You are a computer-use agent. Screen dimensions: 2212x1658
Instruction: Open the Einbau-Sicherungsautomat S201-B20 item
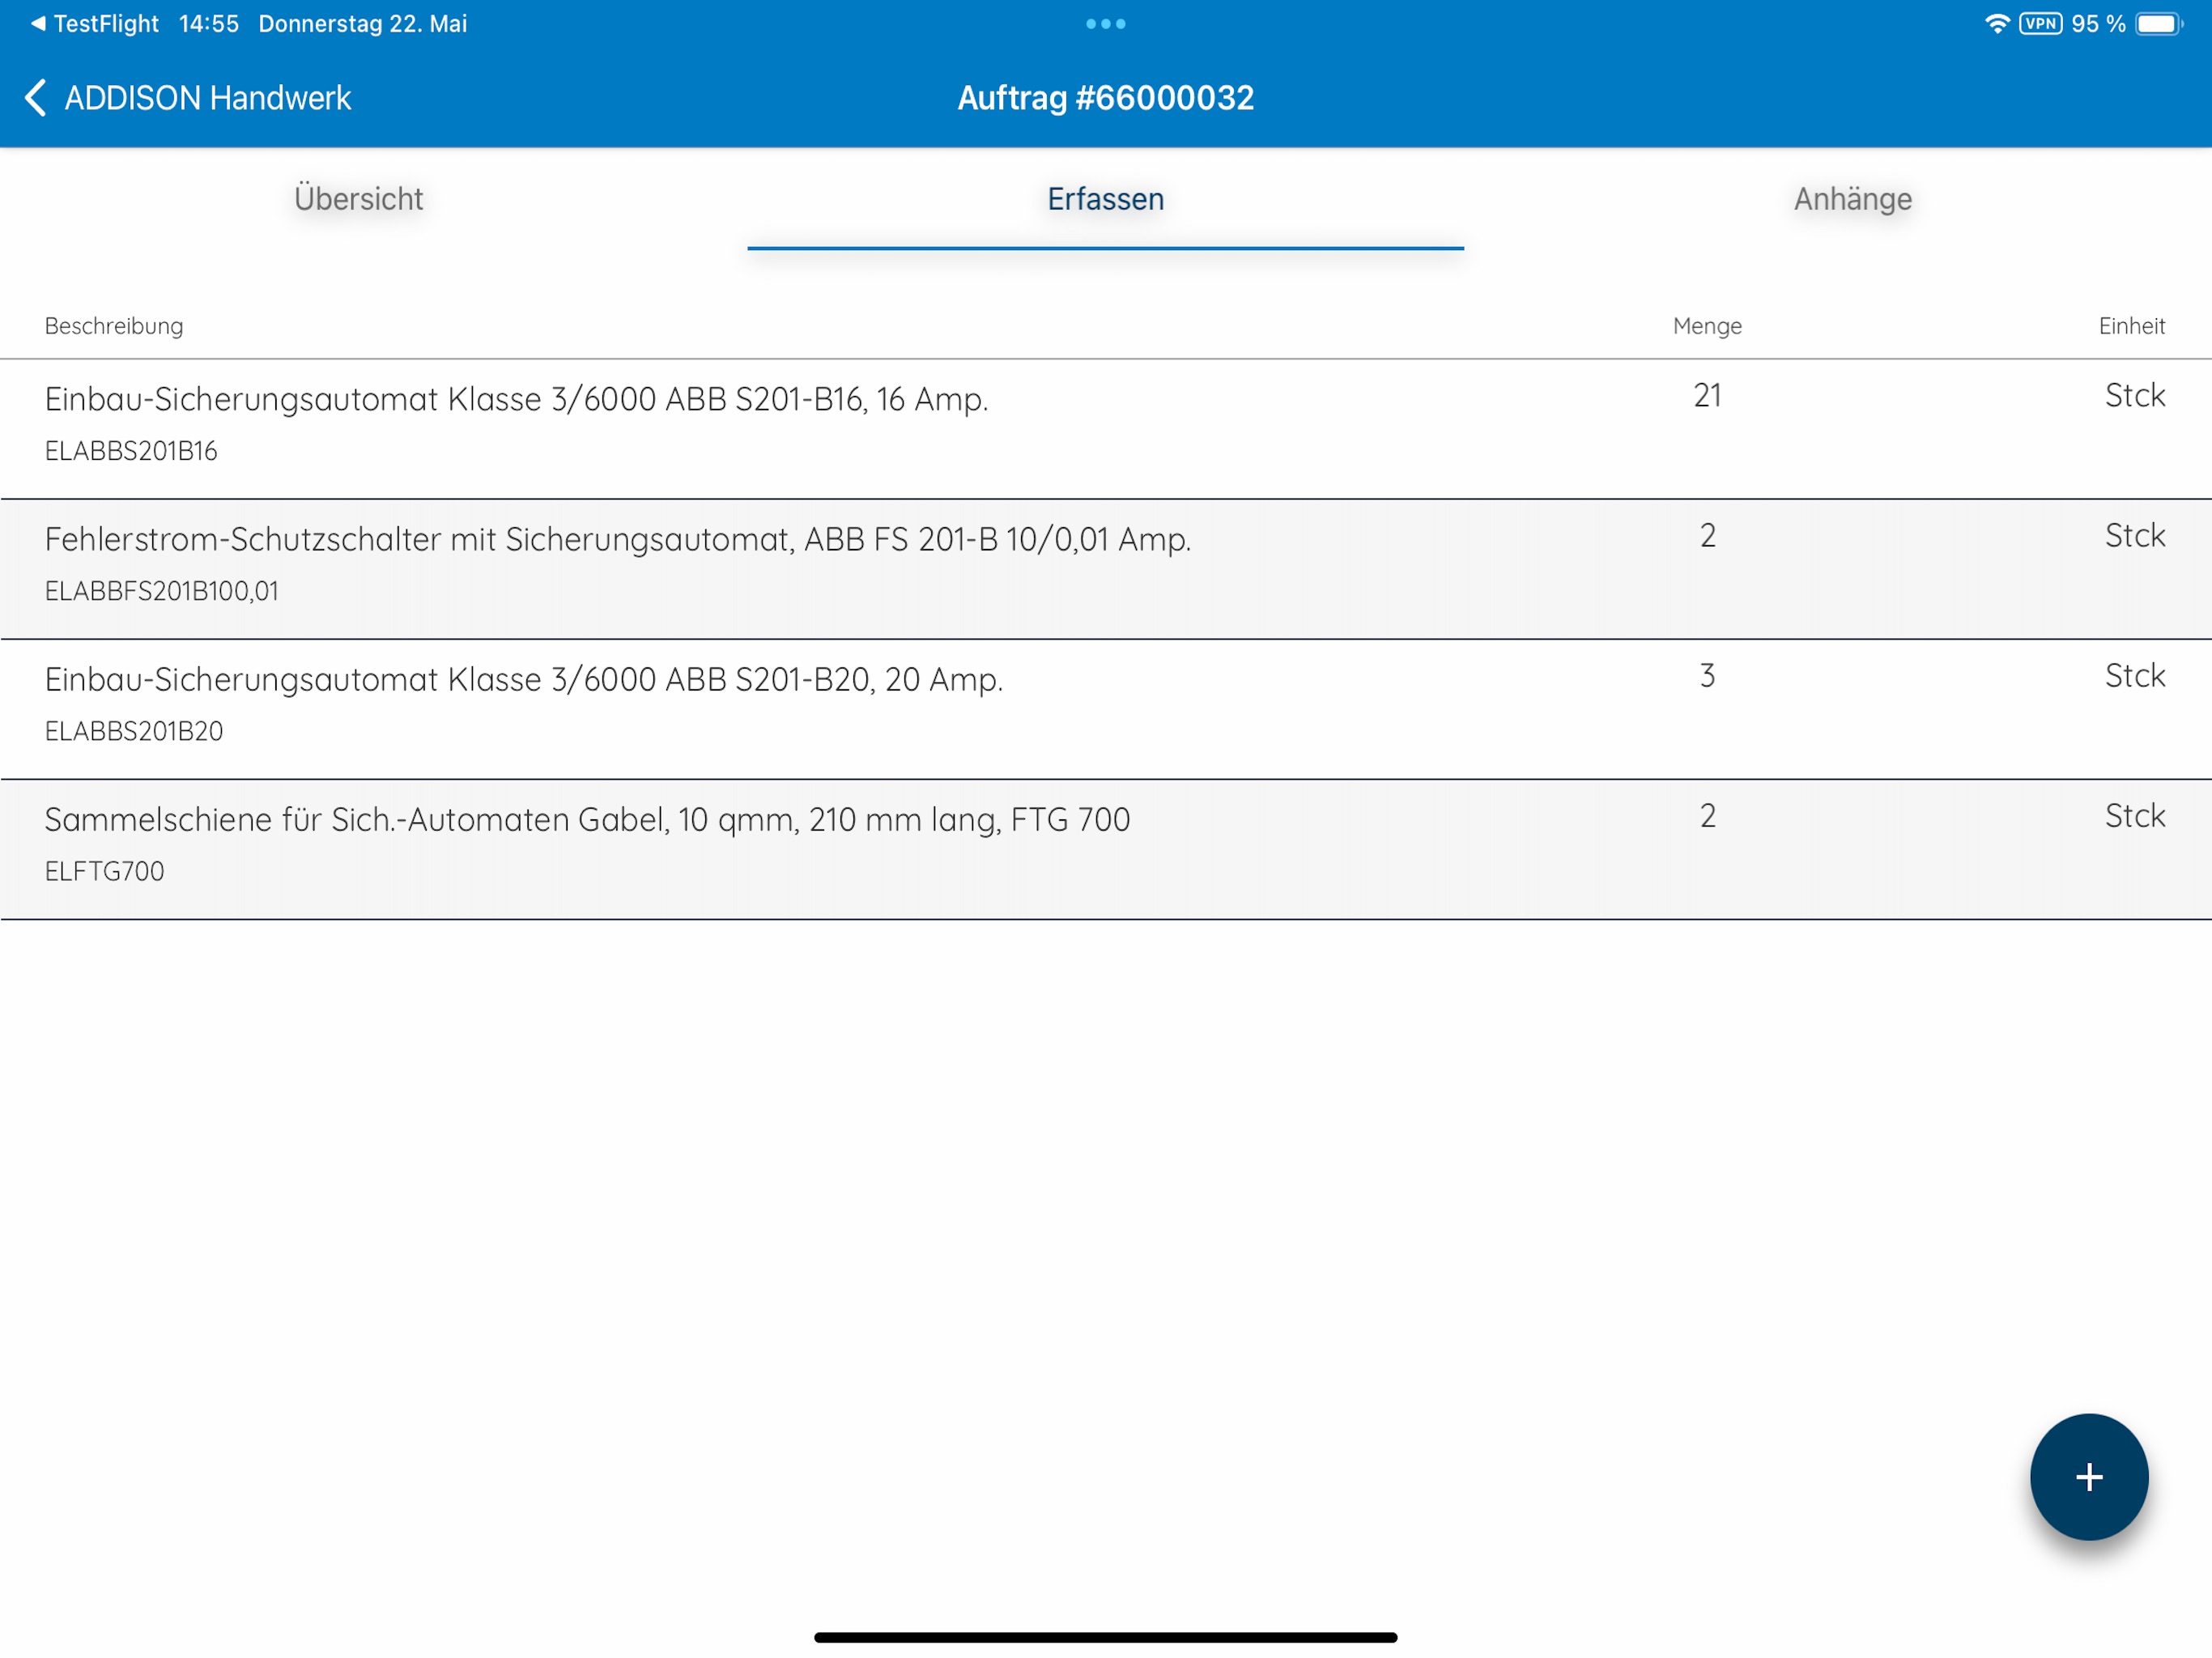pos(1106,708)
